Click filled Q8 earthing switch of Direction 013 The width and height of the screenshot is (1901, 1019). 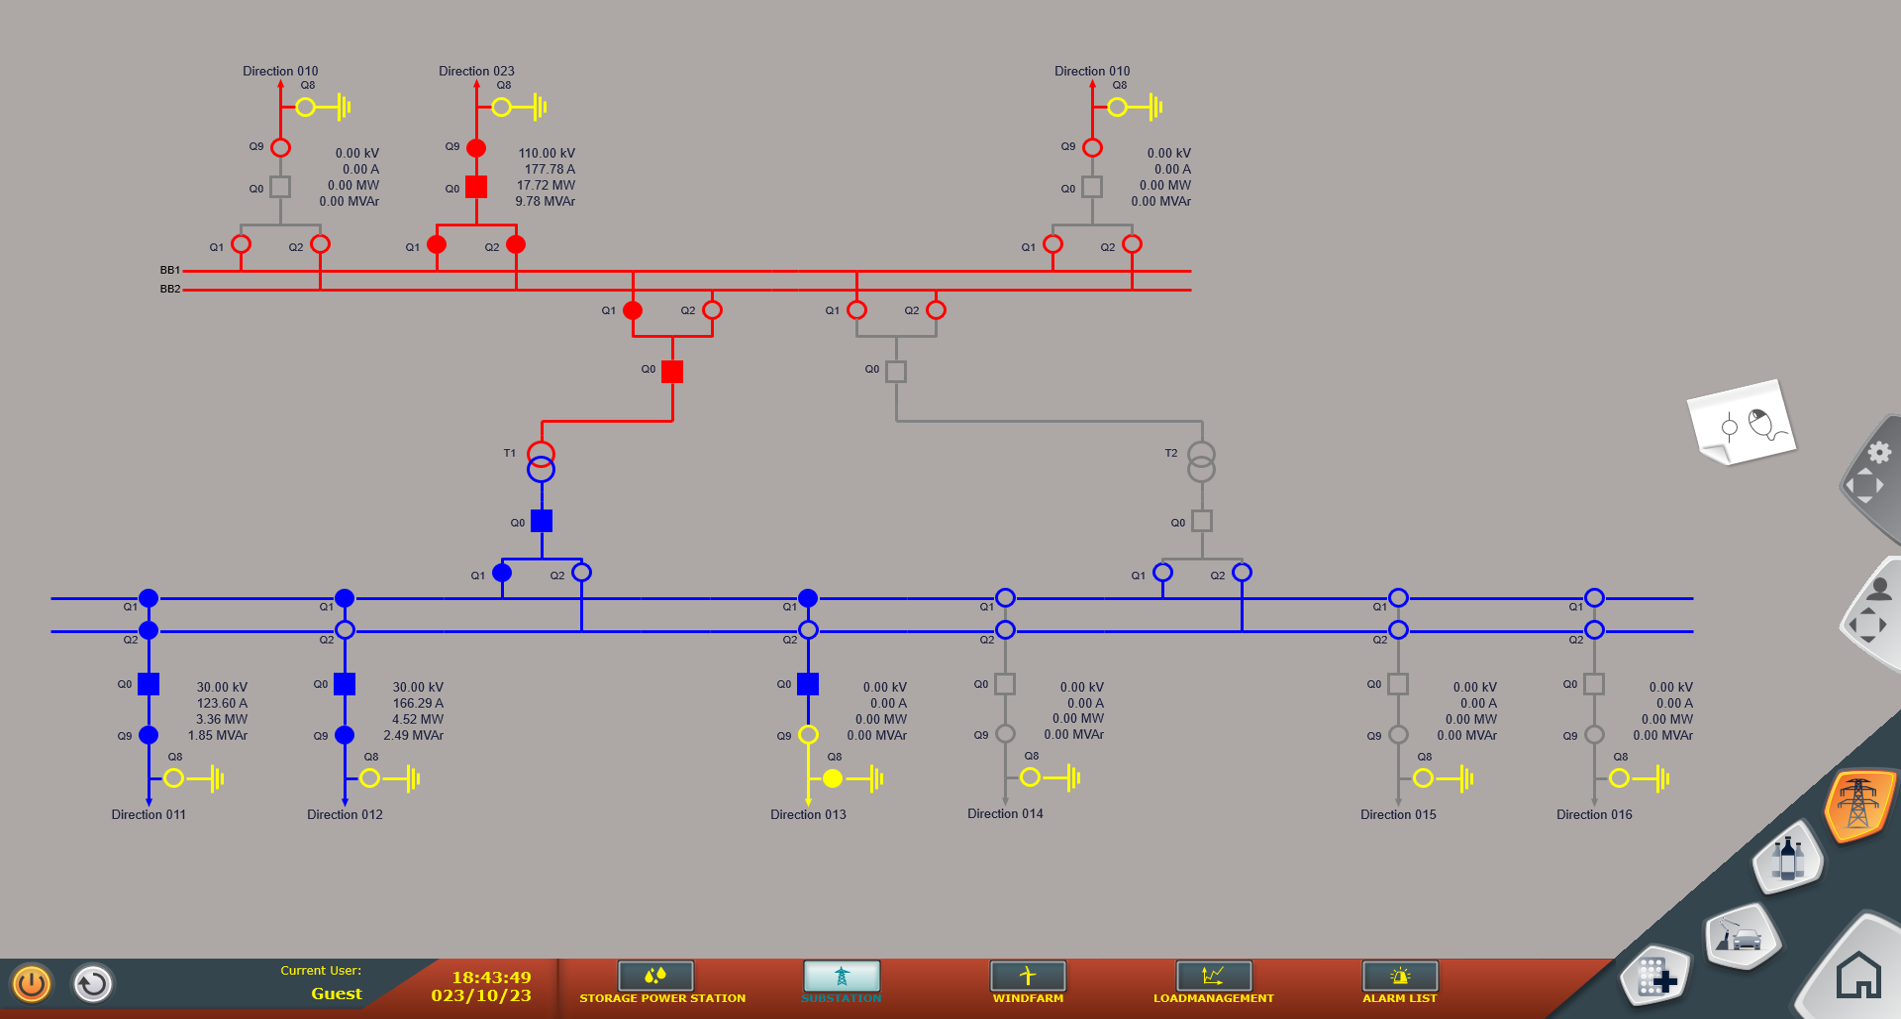(x=833, y=779)
